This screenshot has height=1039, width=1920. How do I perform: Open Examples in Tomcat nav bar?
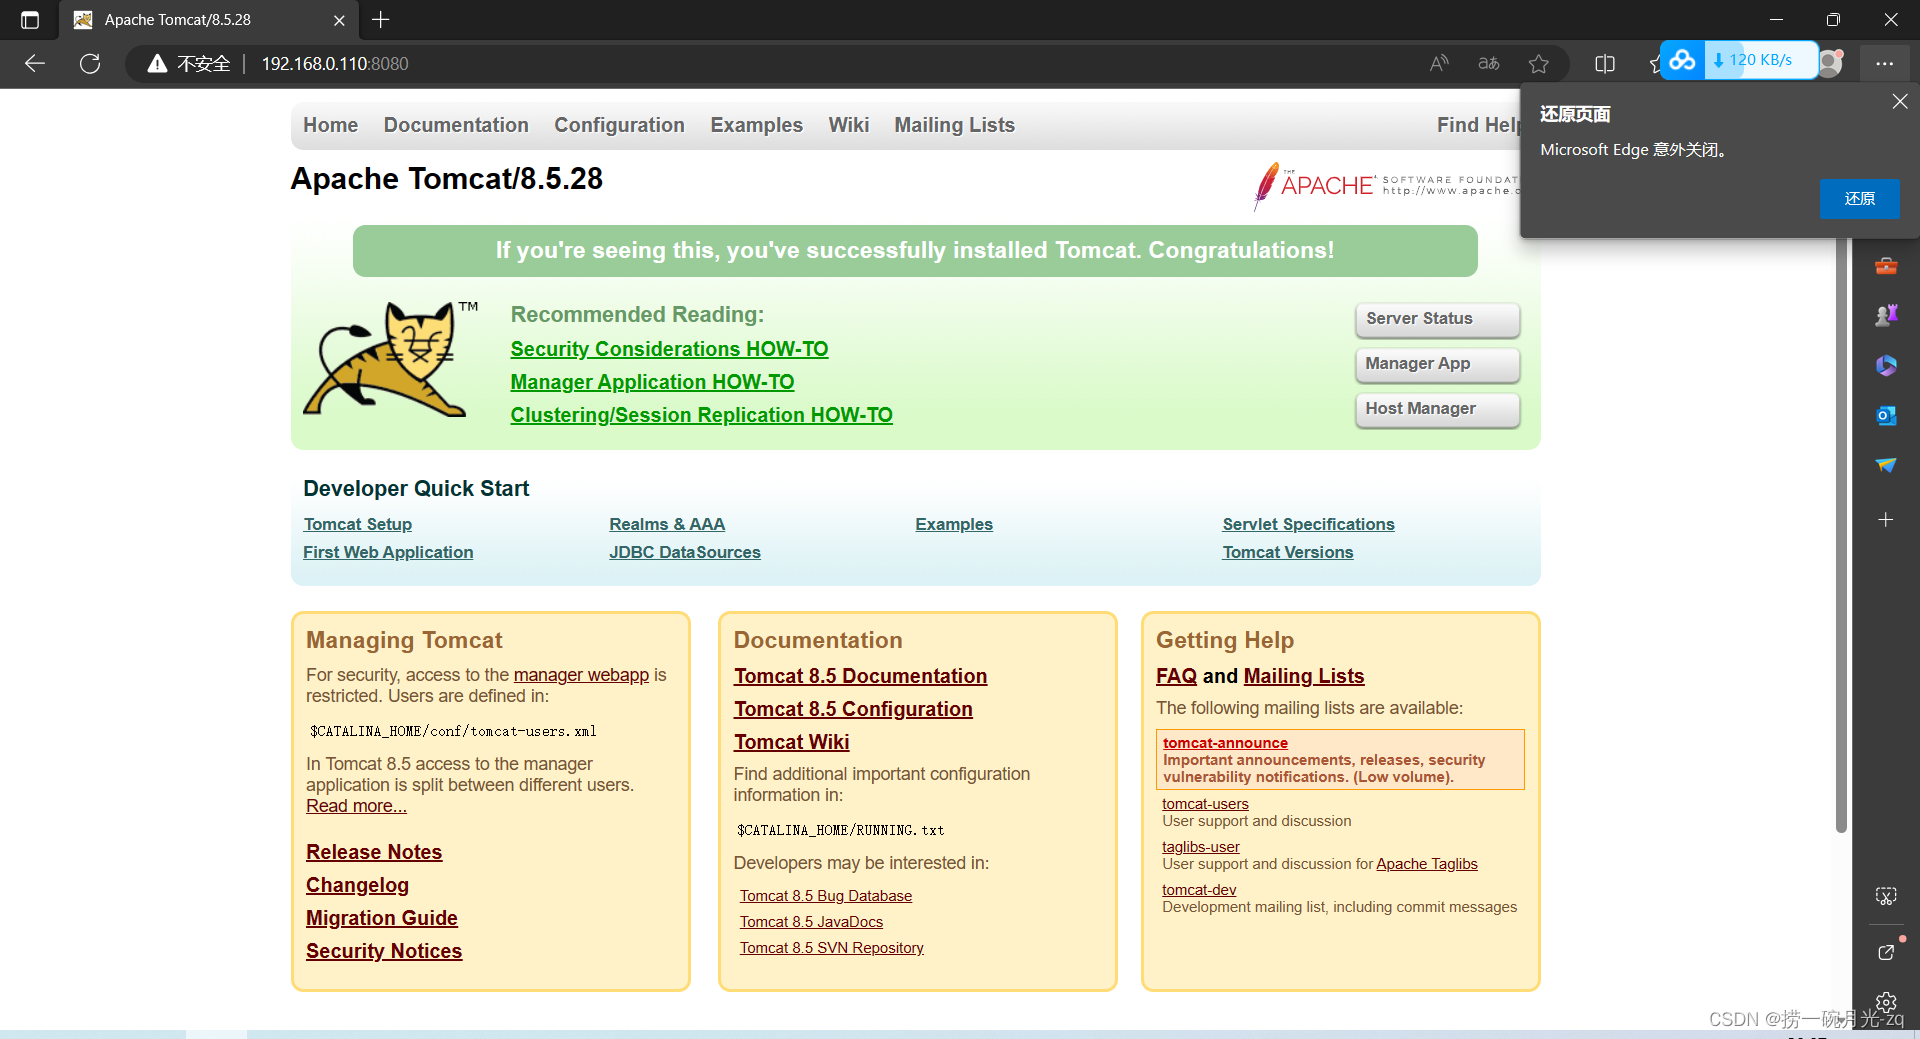tap(756, 125)
